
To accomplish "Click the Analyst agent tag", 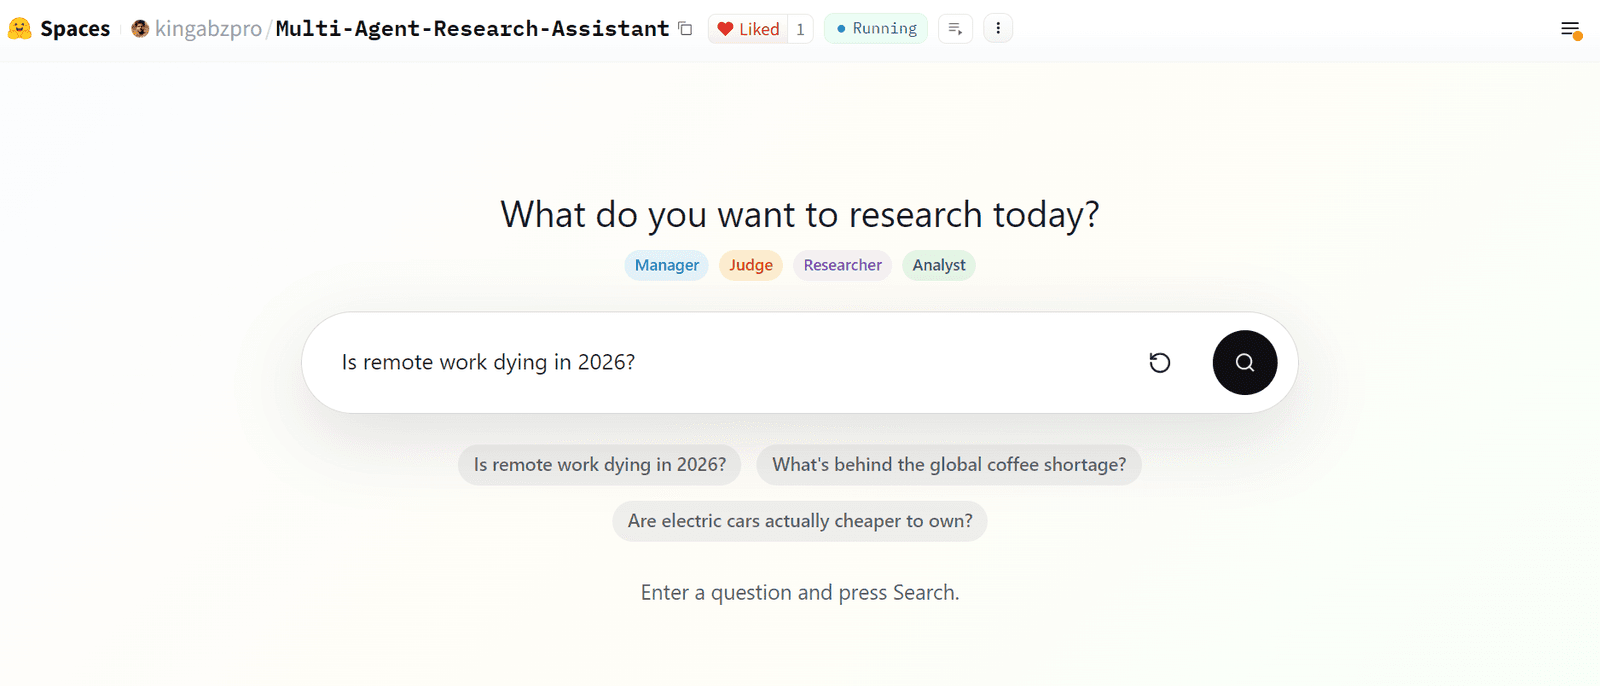I will coord(939,265).
